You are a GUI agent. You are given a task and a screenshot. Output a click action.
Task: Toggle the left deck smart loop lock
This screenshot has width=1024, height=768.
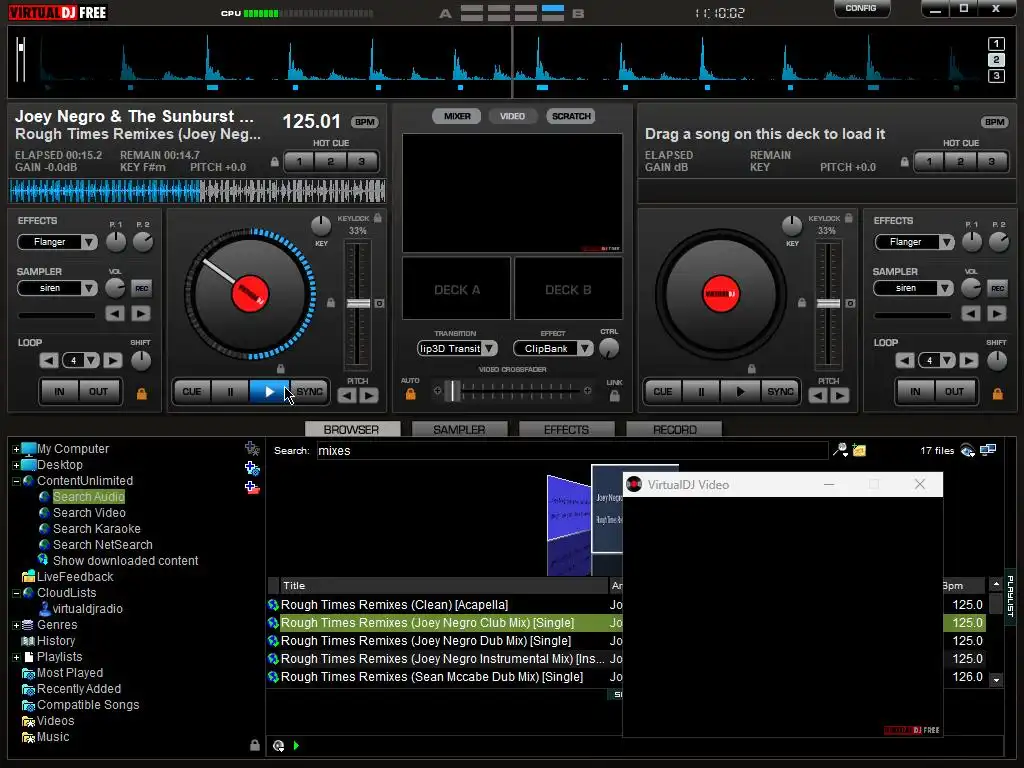coord(142,393)
